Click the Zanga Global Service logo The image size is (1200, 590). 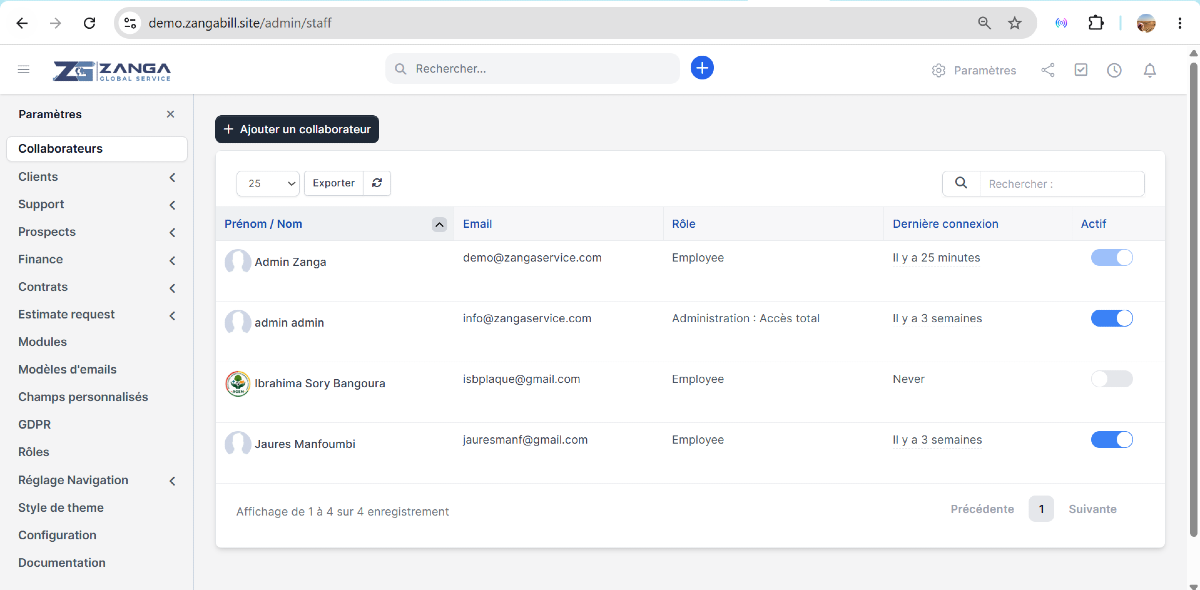pyautogui.click(x=112, y=70)
